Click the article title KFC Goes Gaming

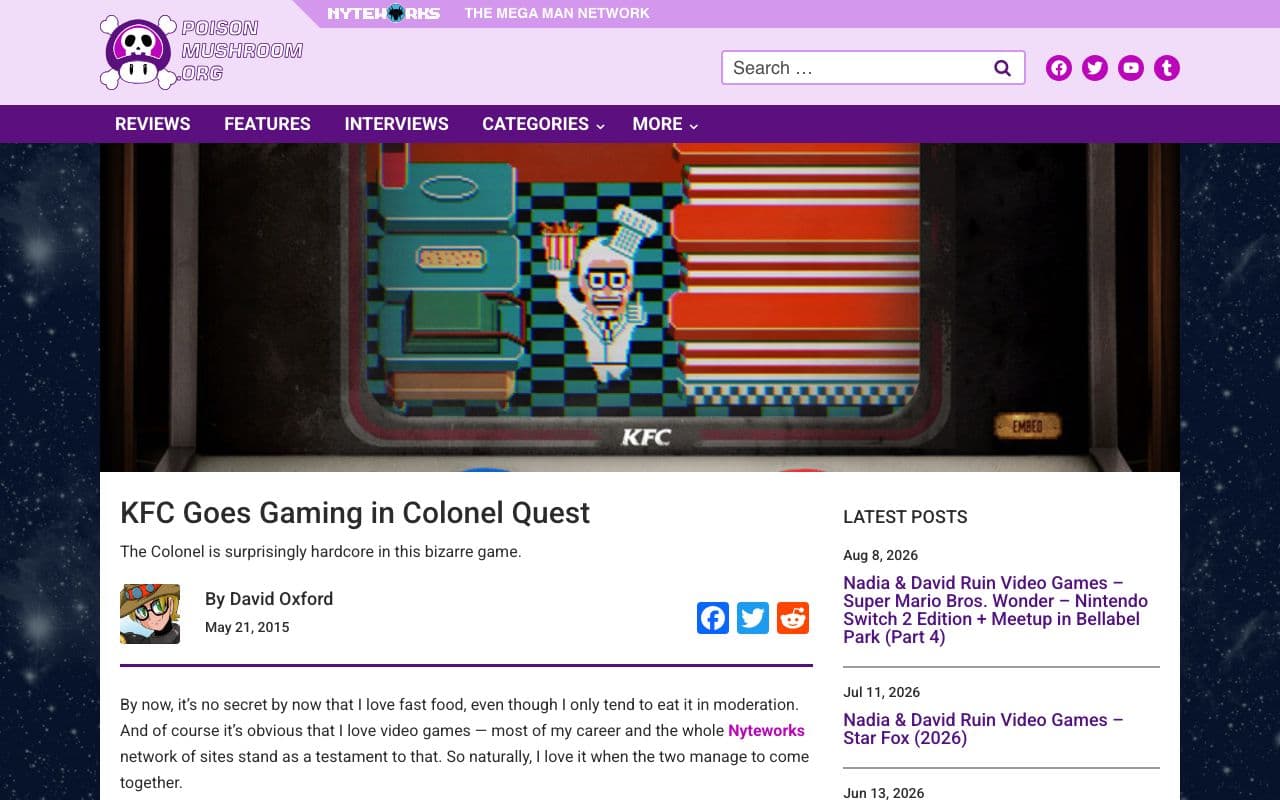click(355, 513)
